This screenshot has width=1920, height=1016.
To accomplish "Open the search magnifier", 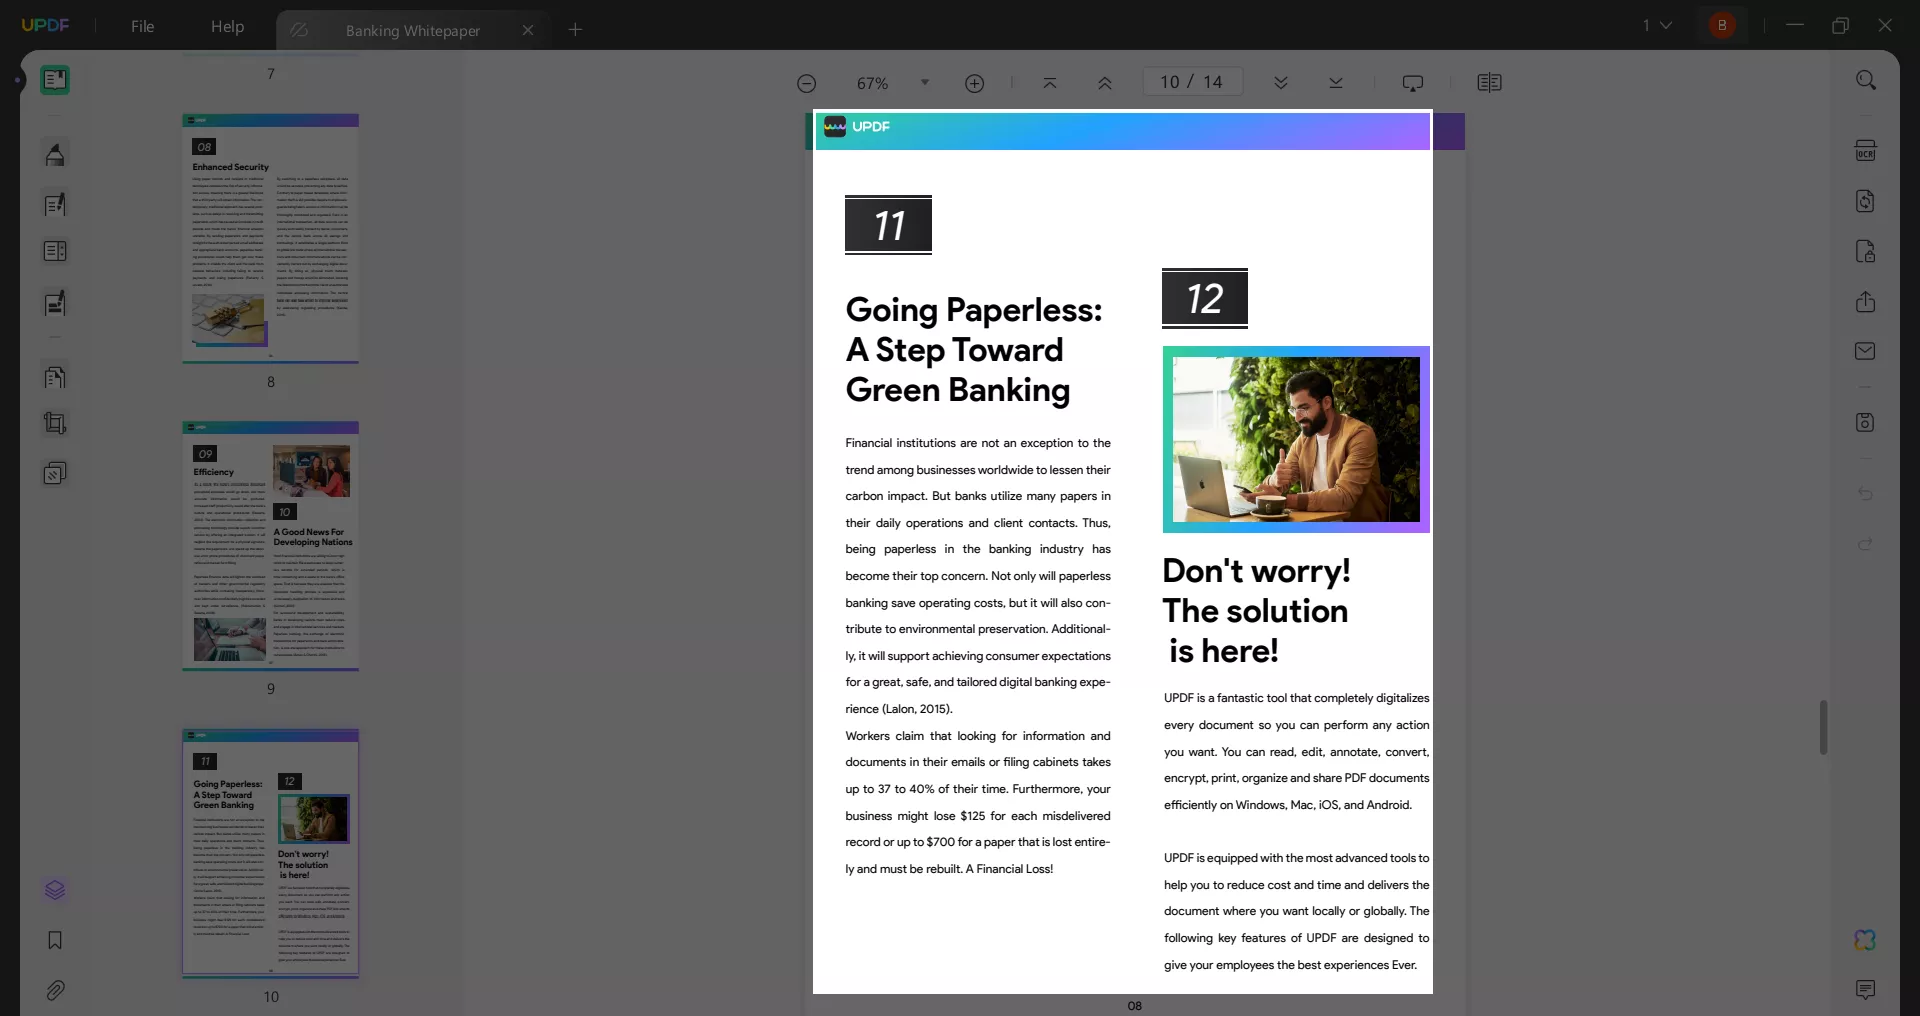I will point(1866,80).
